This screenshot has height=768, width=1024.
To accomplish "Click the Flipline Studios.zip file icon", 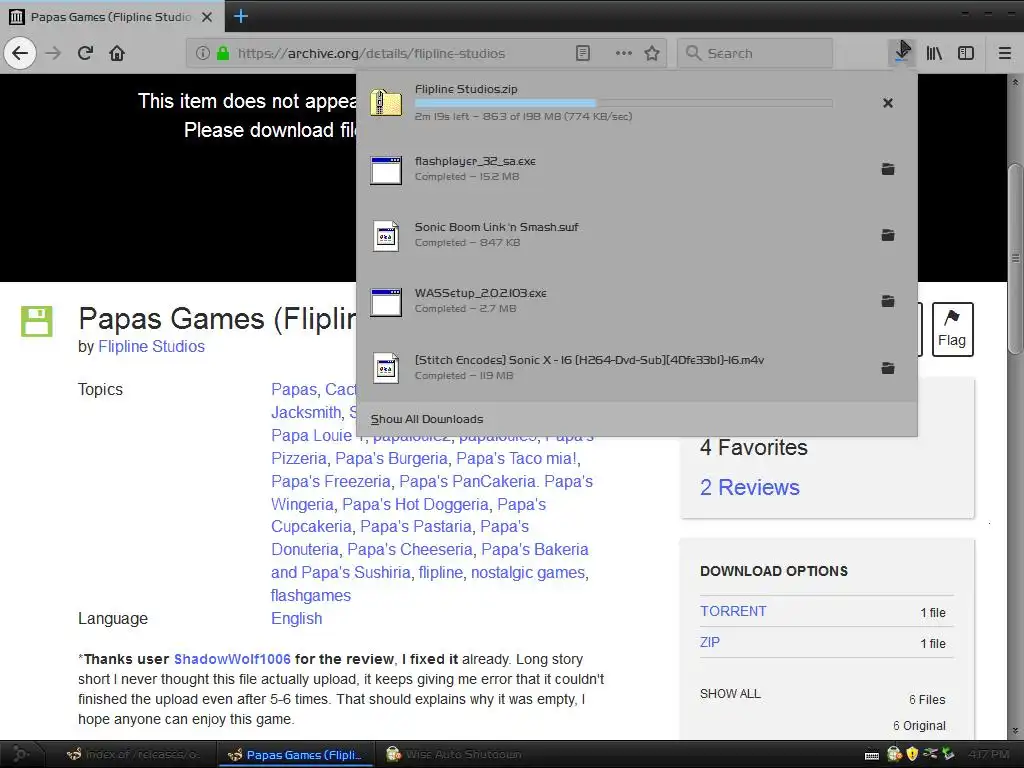I will click(x=386, y=103).
